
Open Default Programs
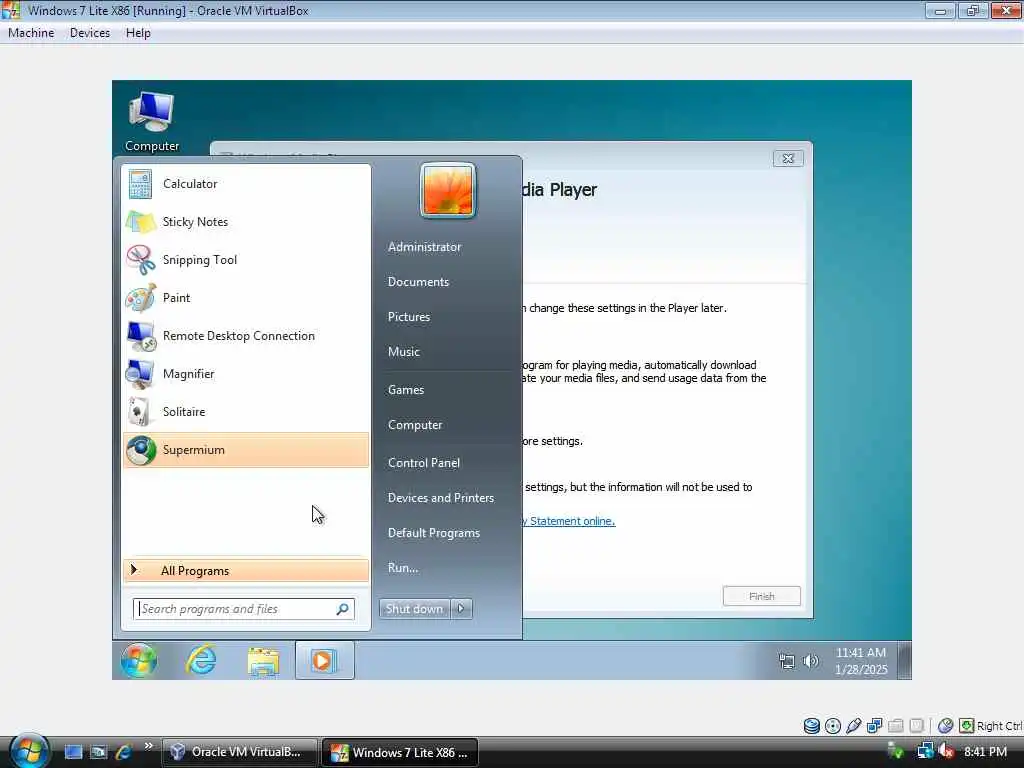(x=434, y=534)
